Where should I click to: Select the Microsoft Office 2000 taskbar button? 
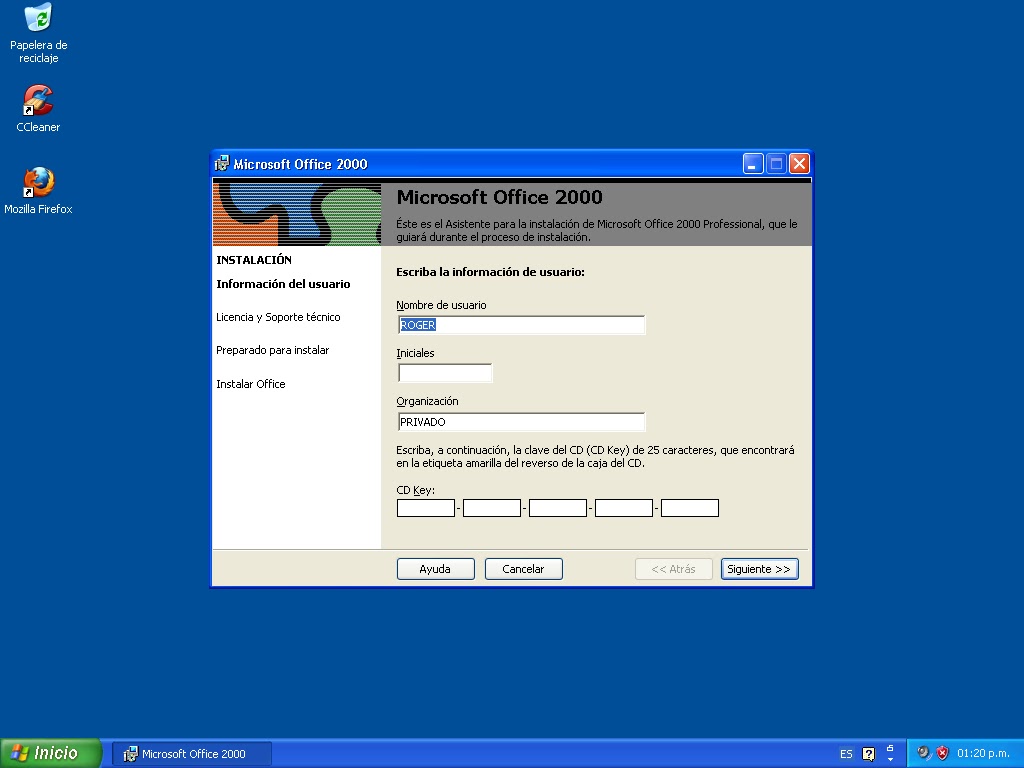pos(190,753)
